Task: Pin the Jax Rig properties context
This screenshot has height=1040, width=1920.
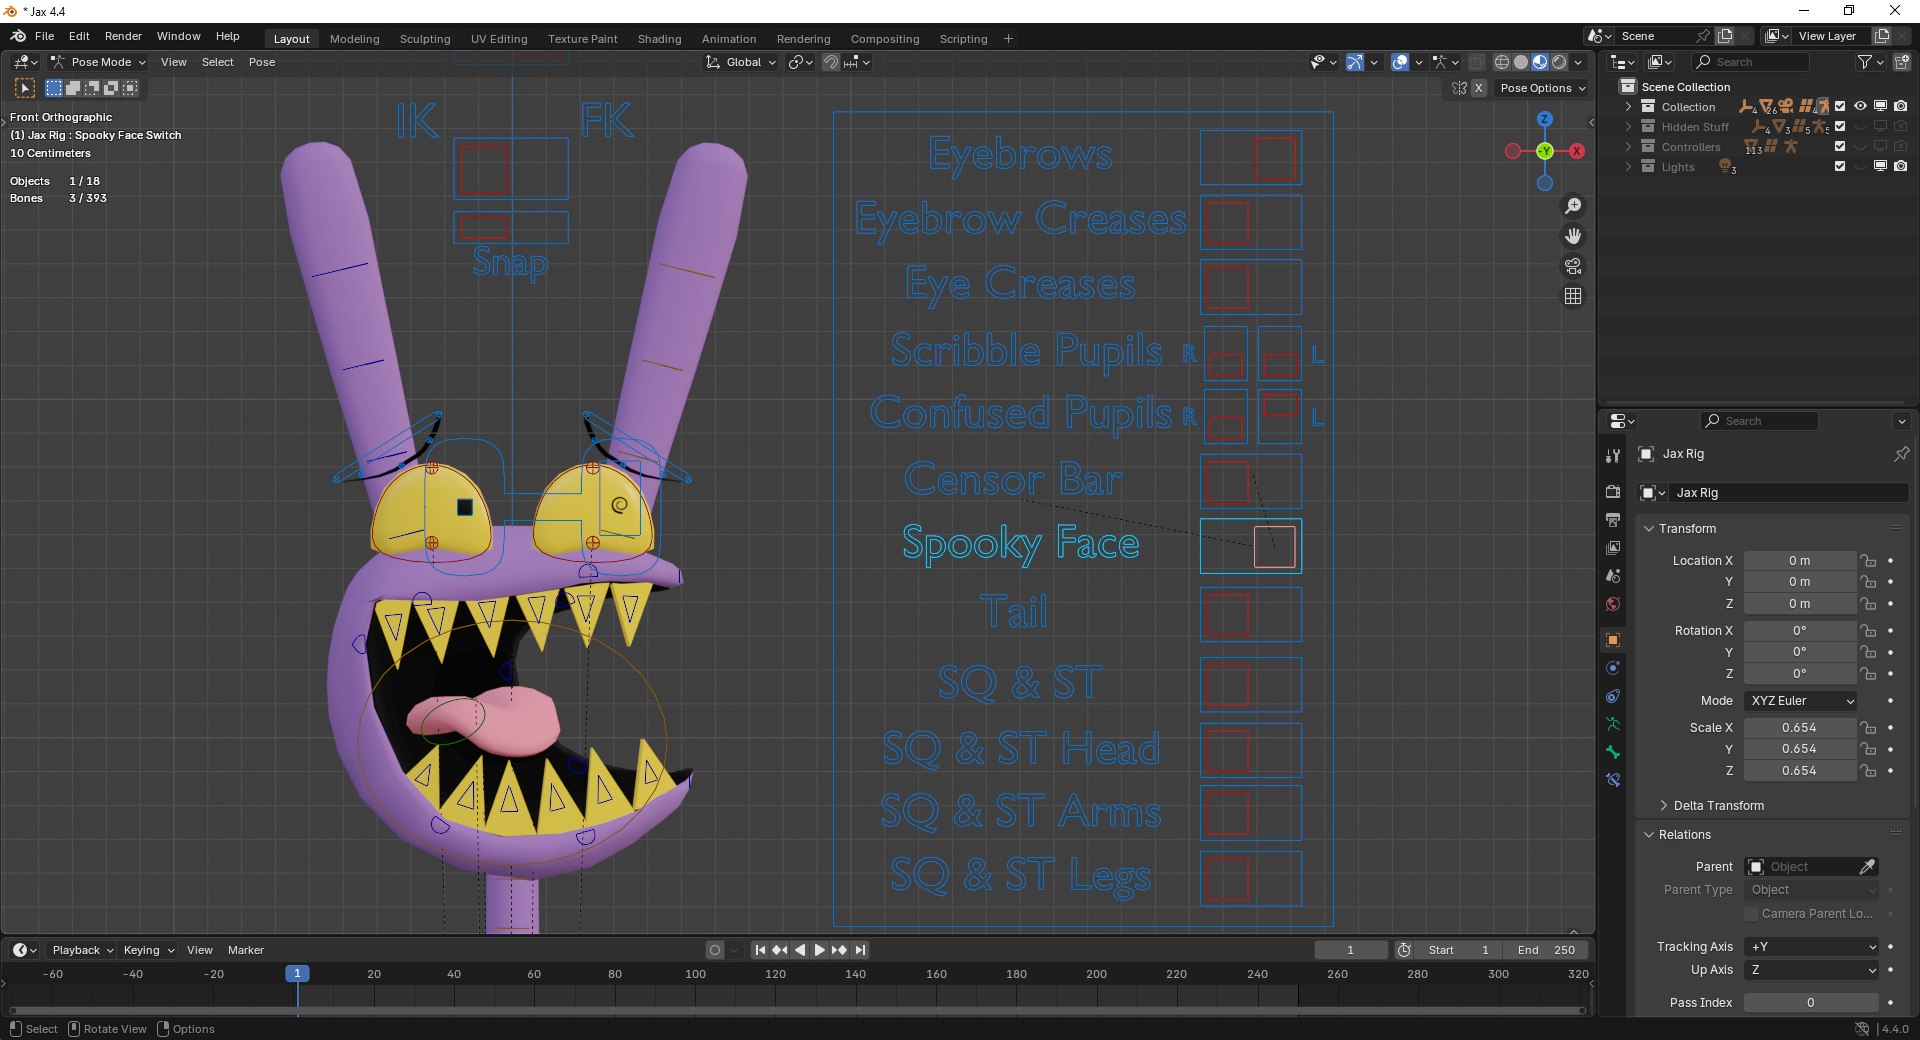Action: [x=1901, y=454]
